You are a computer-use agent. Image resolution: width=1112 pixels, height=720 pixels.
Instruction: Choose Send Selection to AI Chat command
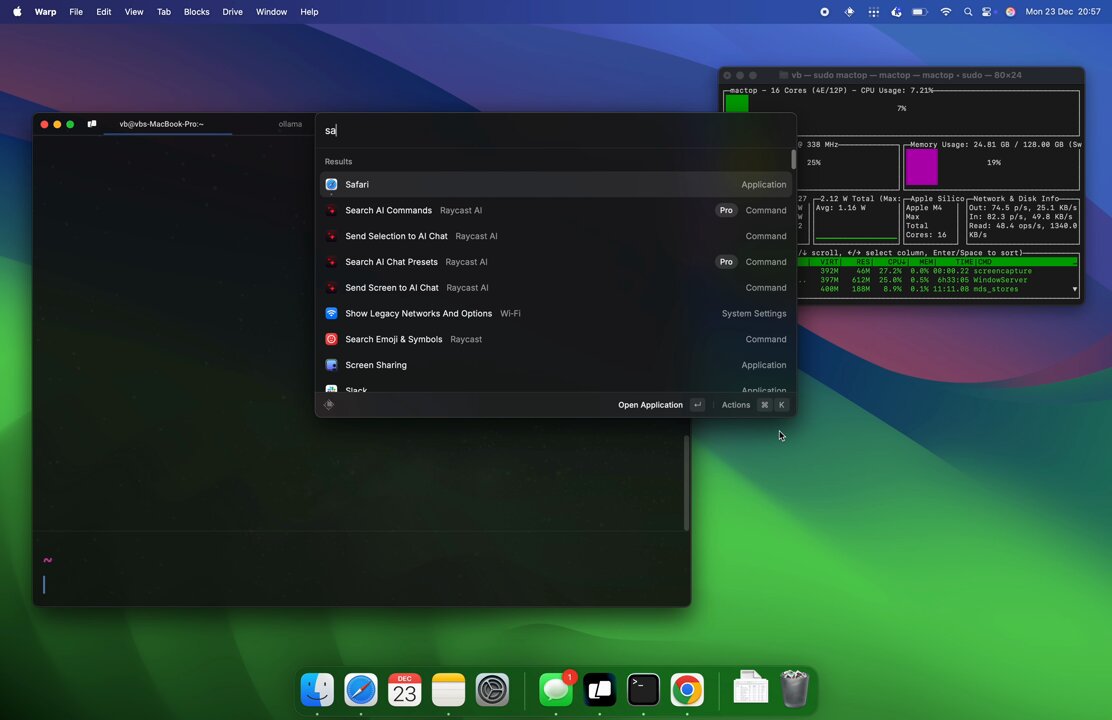[x=555, y=236]
